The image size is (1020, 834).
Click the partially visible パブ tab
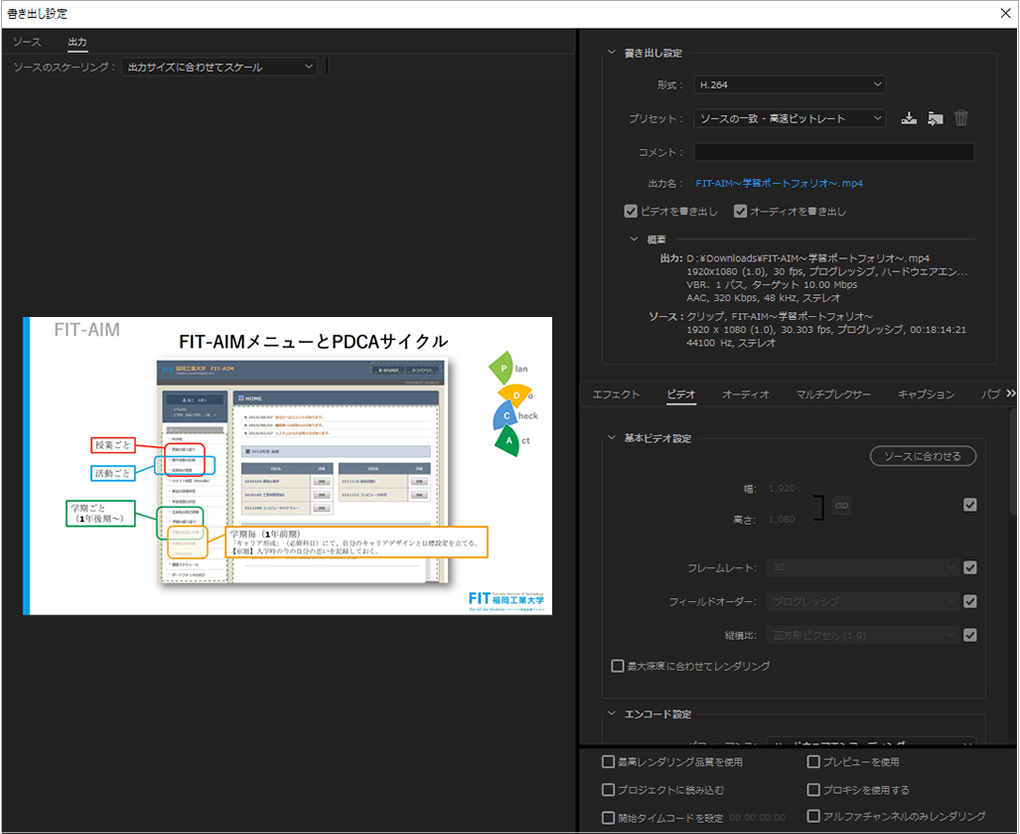(991, 394)
